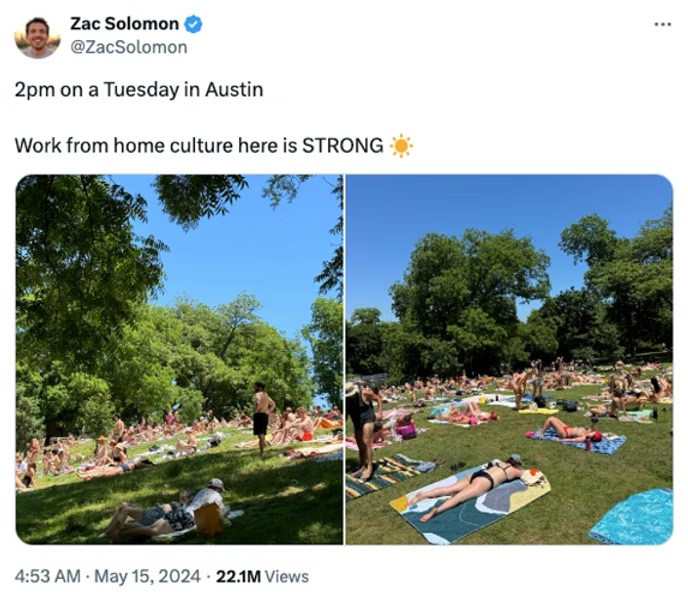688x600 pixels.
Task: Visit the @ZacSolomon handle link
Action: tap(129, 47)
